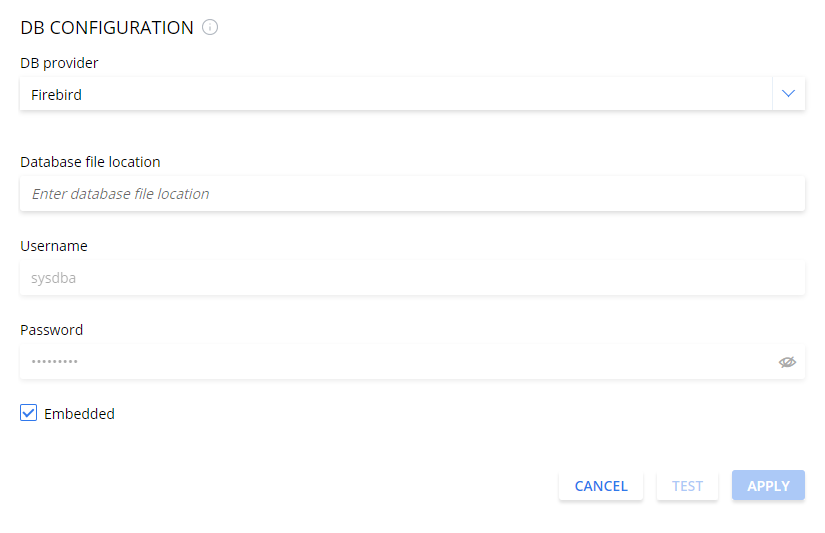825x533 pixels.
Task: Click the password dots text
Action: 55,362
